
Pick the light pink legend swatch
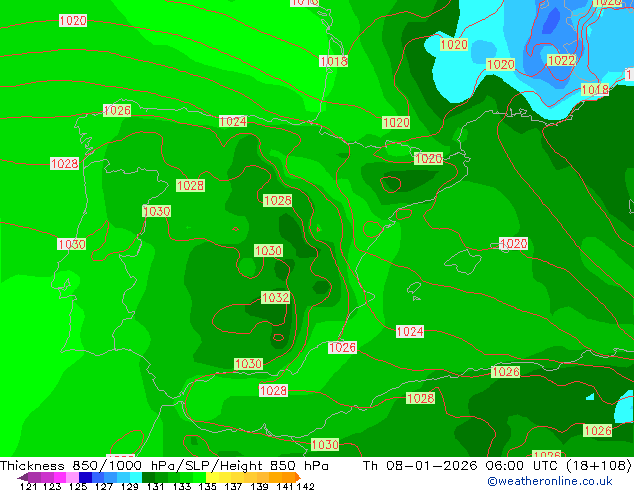[72, 477]
